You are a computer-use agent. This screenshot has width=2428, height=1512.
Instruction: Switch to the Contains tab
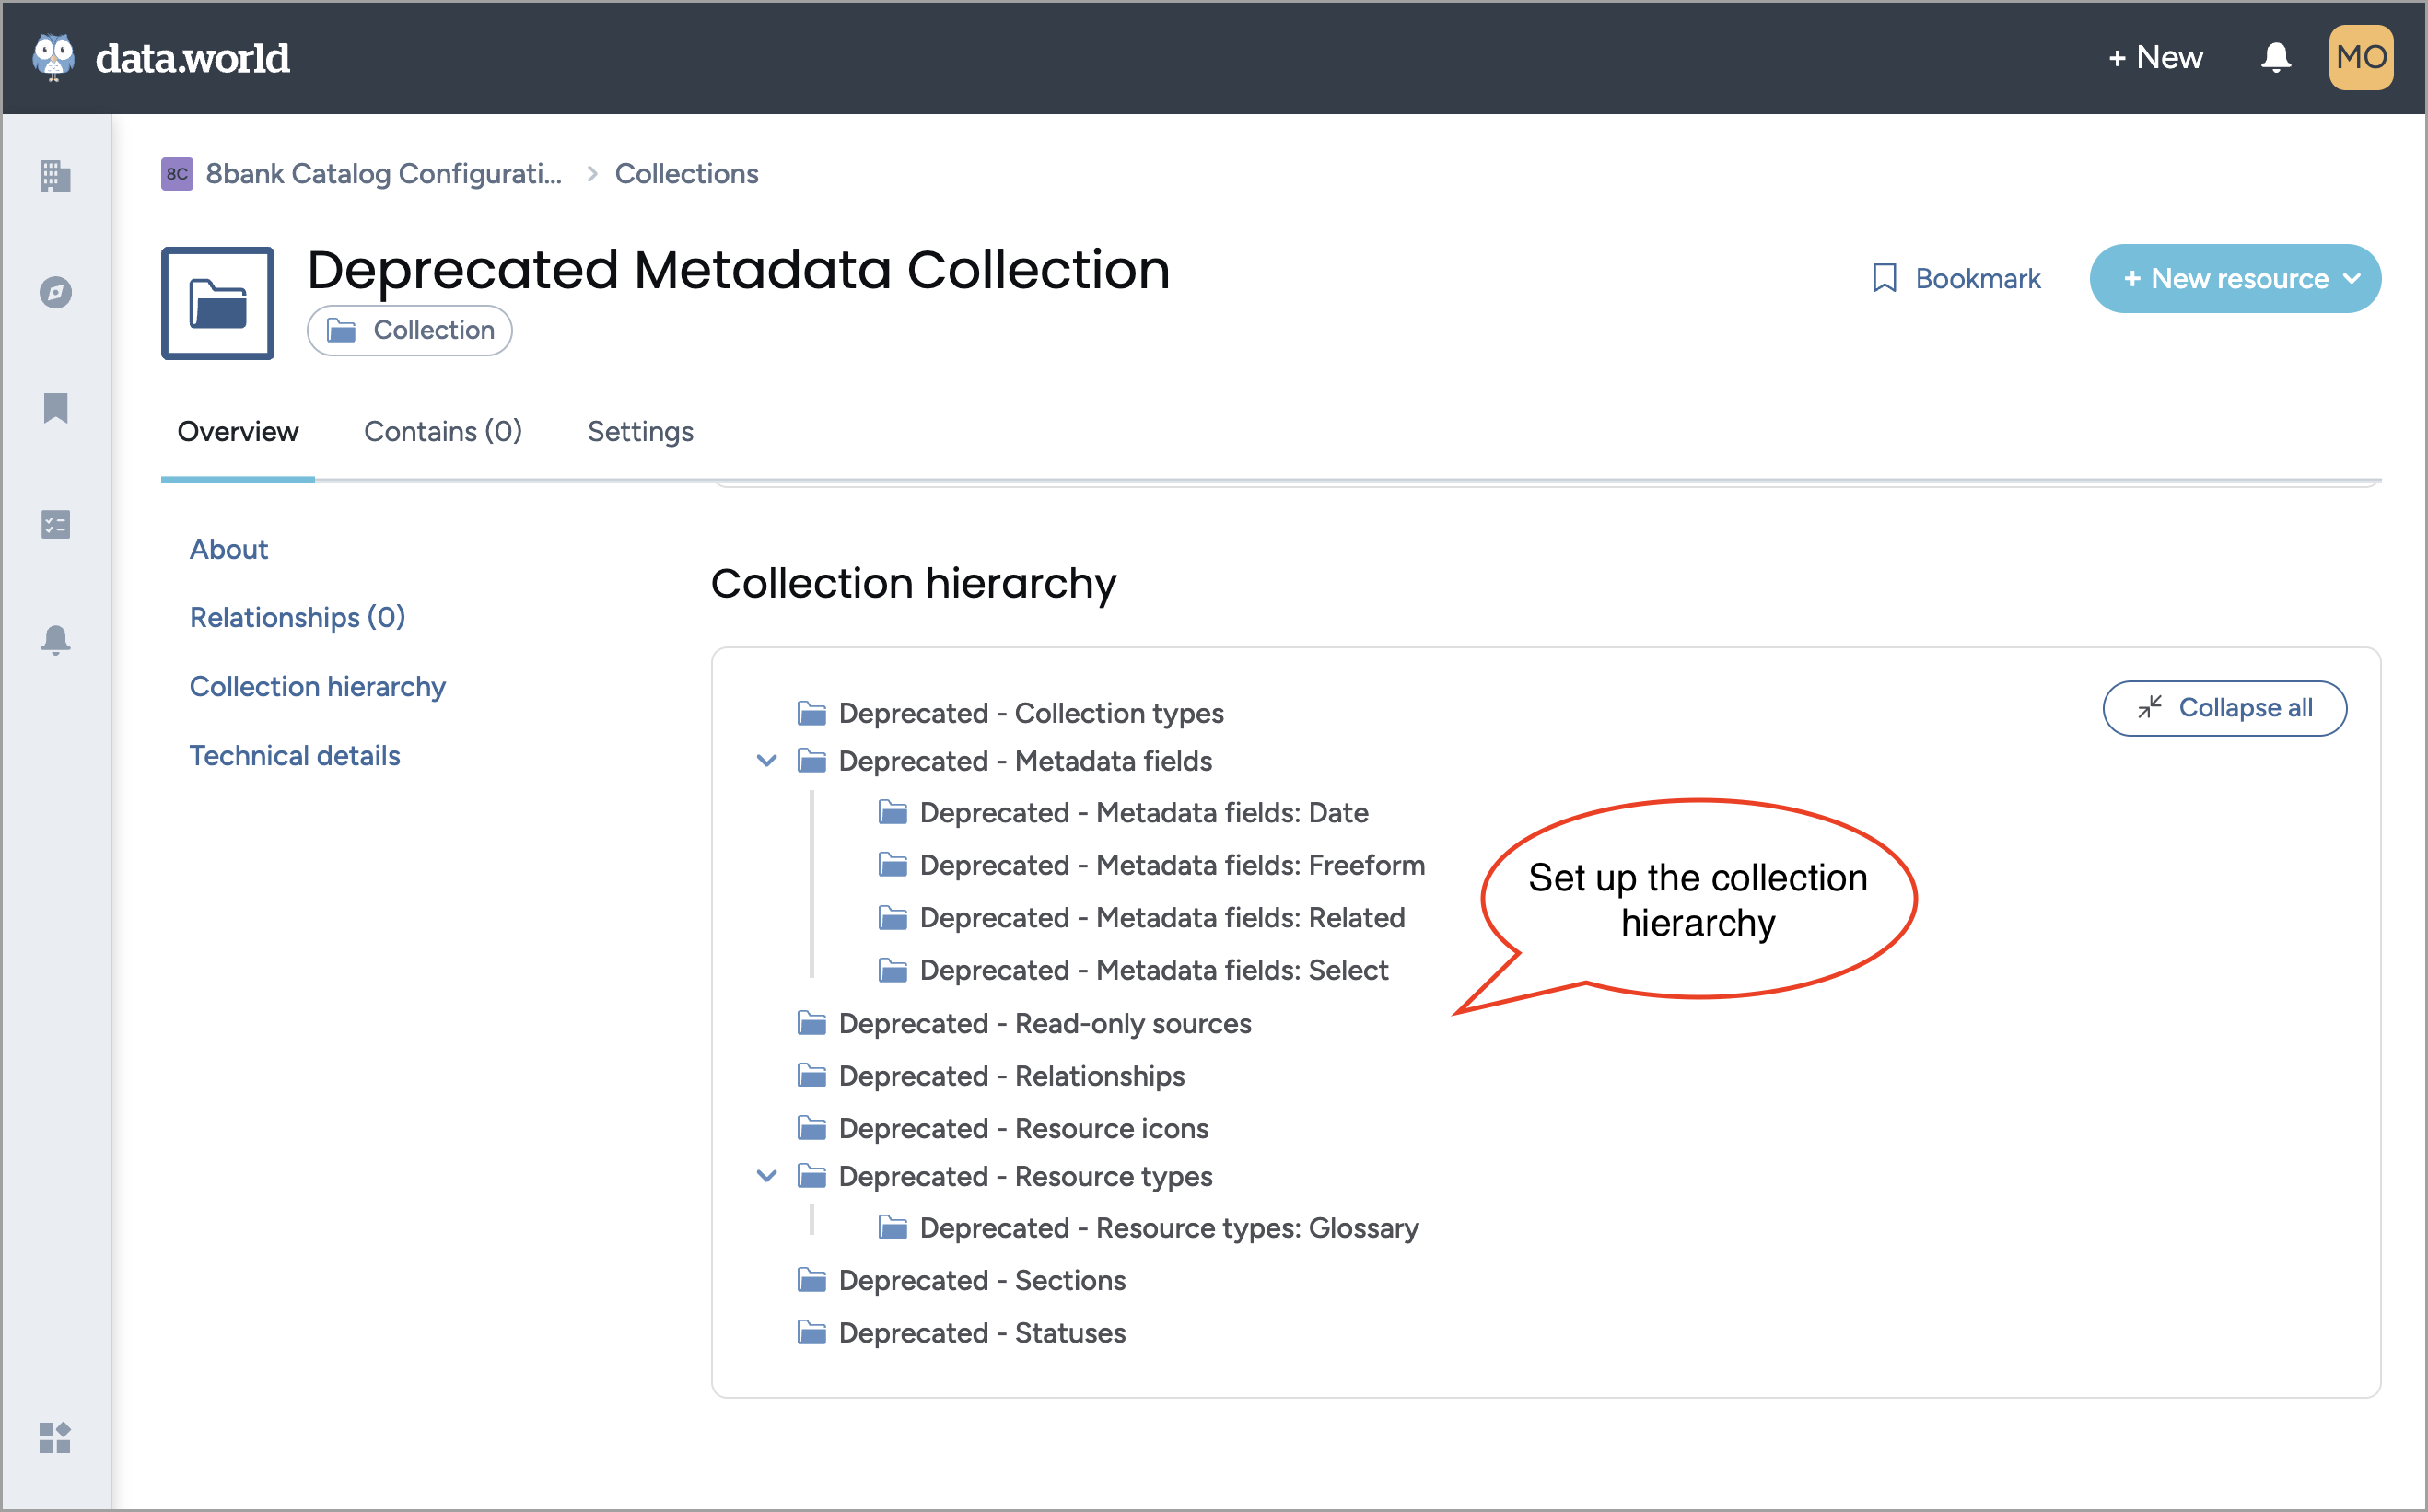coord(440,432)
